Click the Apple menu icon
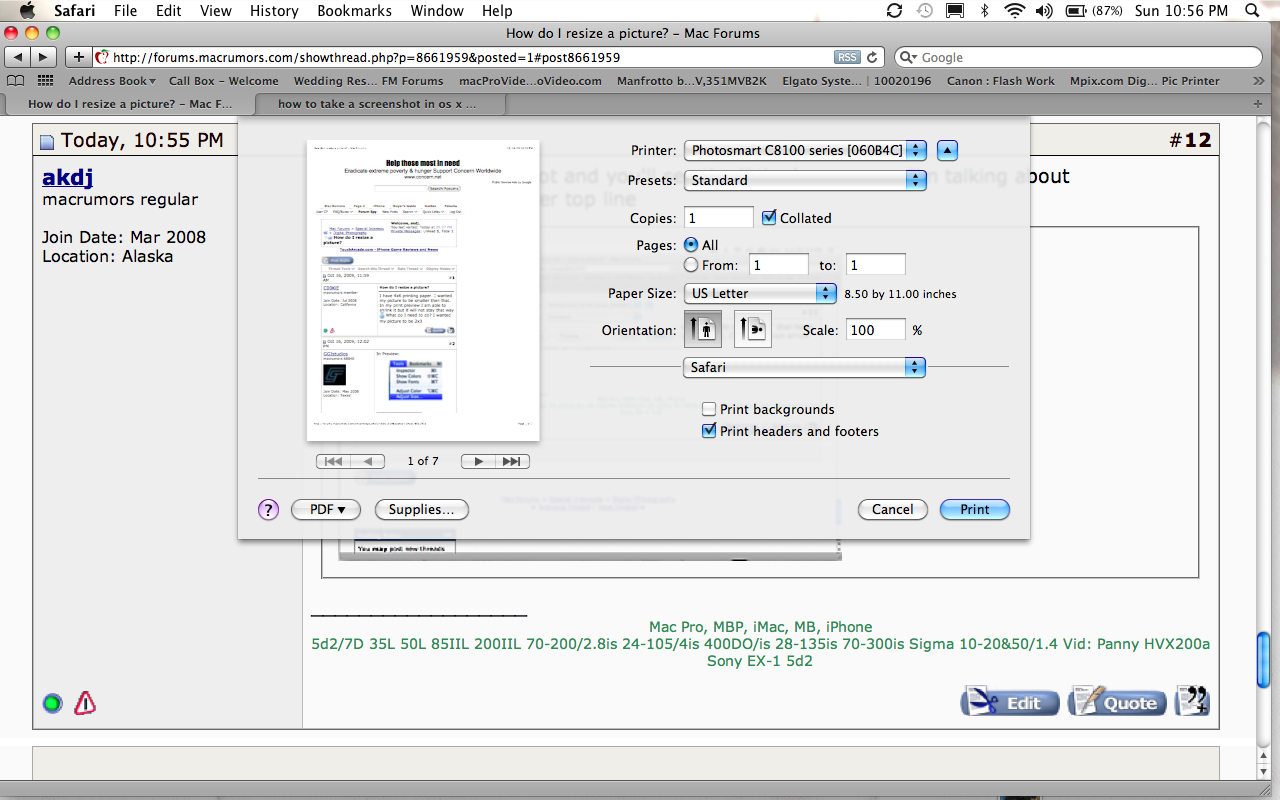This screenshot has height=800, width=1280. (27, 11)
